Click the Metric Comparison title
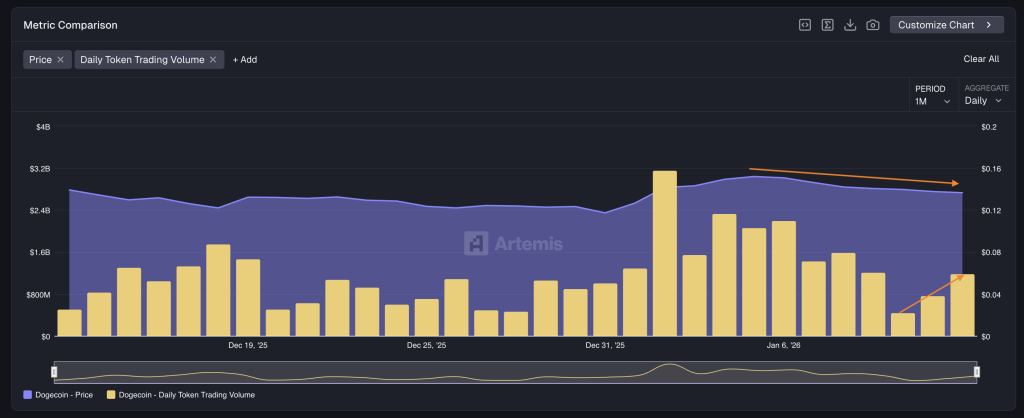The image size is (1024, 418). 70,25
